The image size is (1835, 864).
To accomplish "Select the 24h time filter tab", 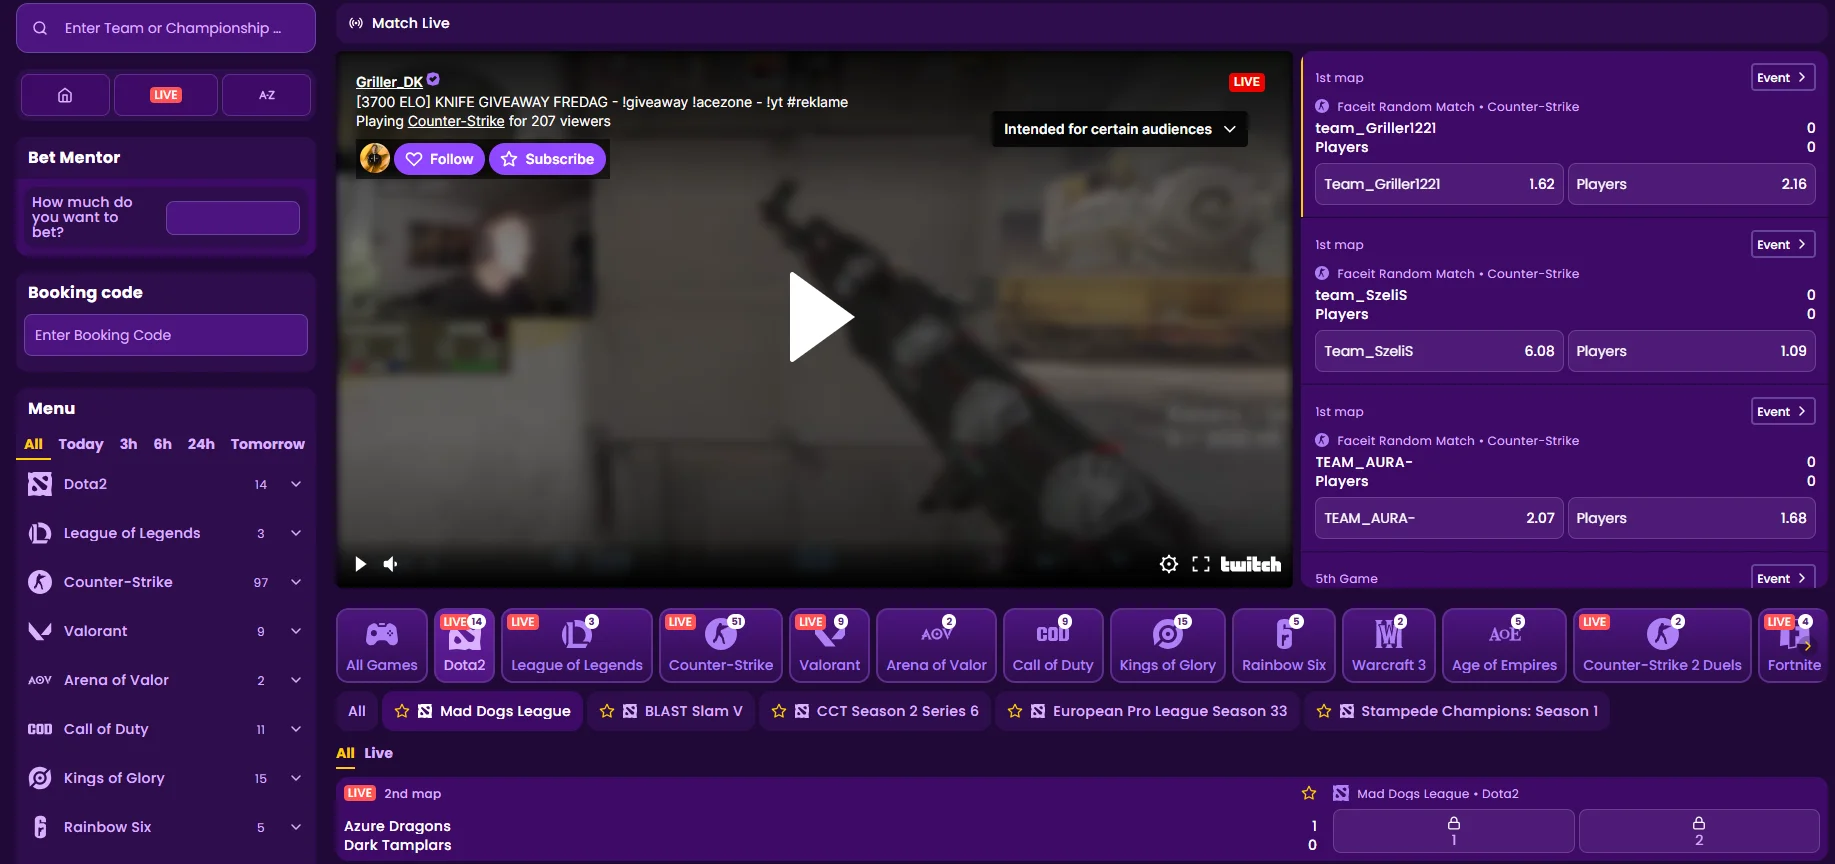I will click(201, 444).
